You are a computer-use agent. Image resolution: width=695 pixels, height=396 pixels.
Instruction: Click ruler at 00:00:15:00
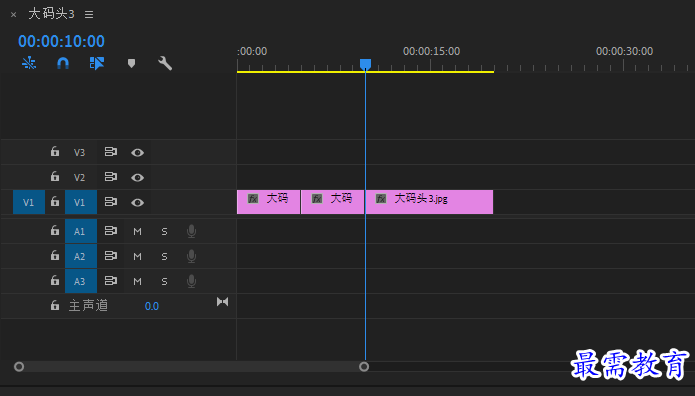click(431, 51)
